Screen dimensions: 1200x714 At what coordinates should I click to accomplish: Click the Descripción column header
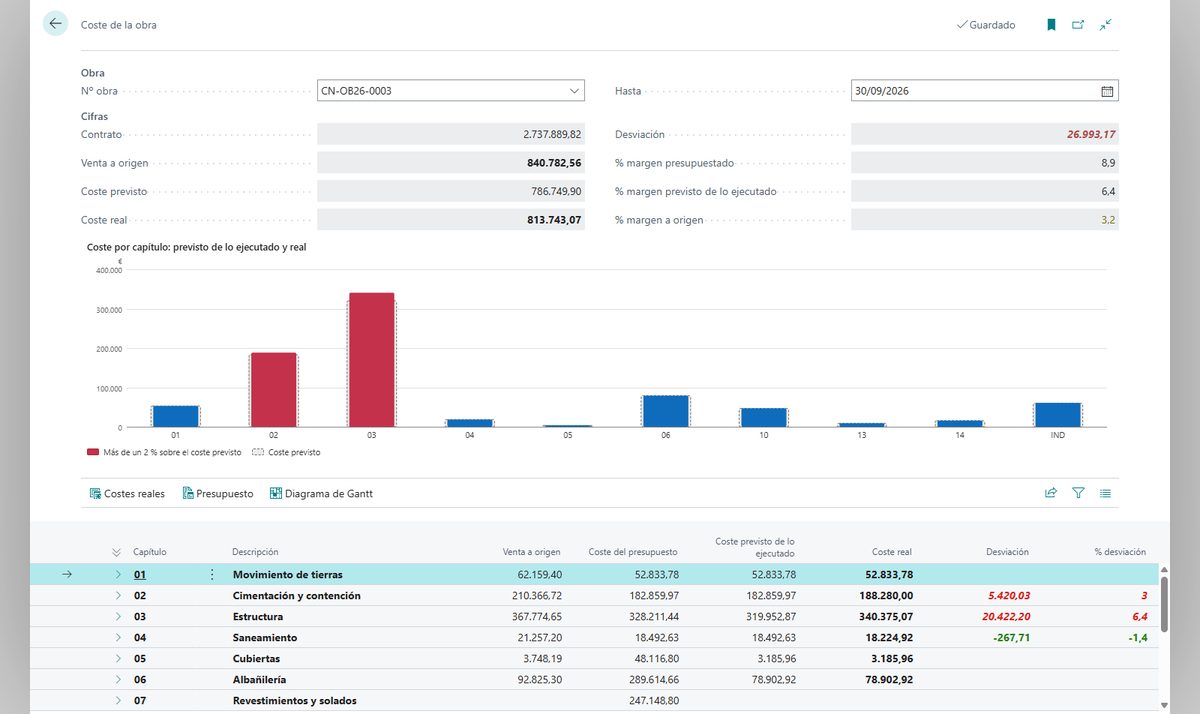click(x=255, y=552)
